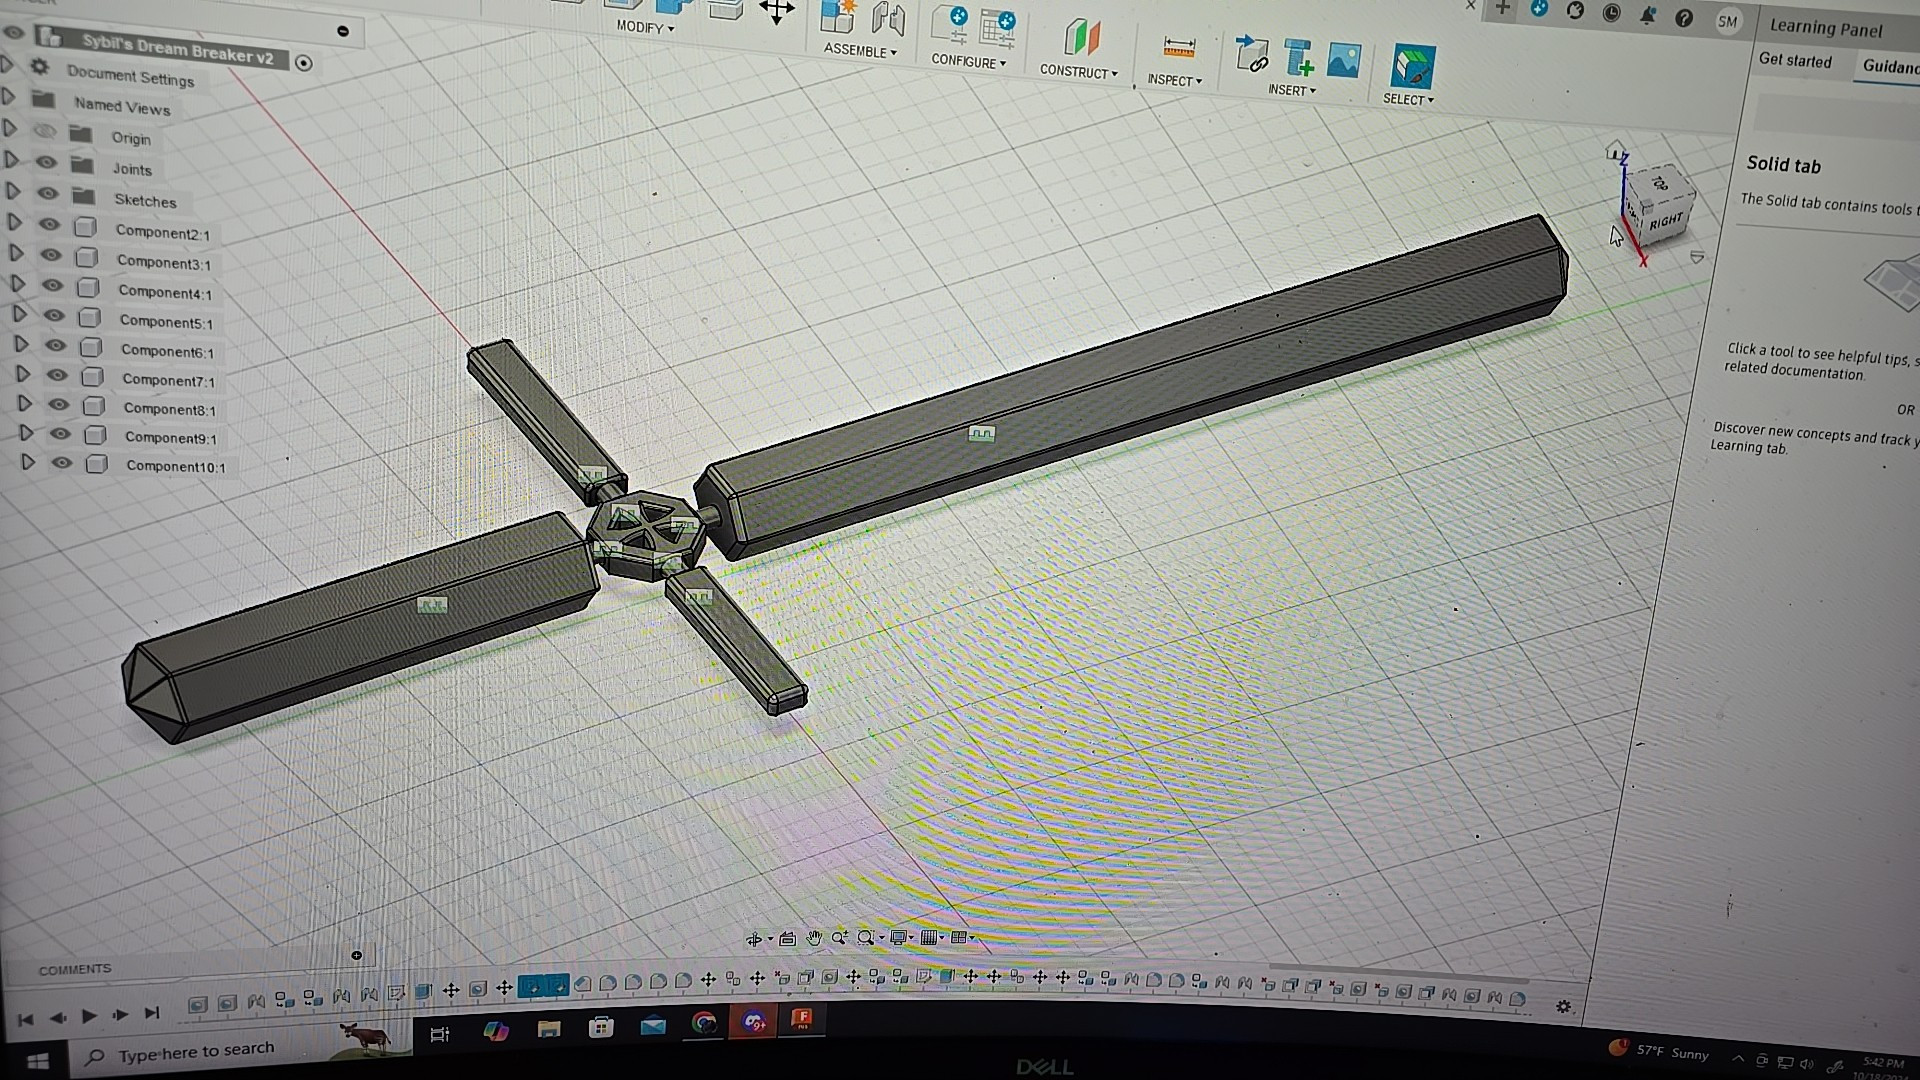Open the CONSTRUCT dropdown menu
The height and width of the screenshot is (1080, 1920).
point(1078,71)
